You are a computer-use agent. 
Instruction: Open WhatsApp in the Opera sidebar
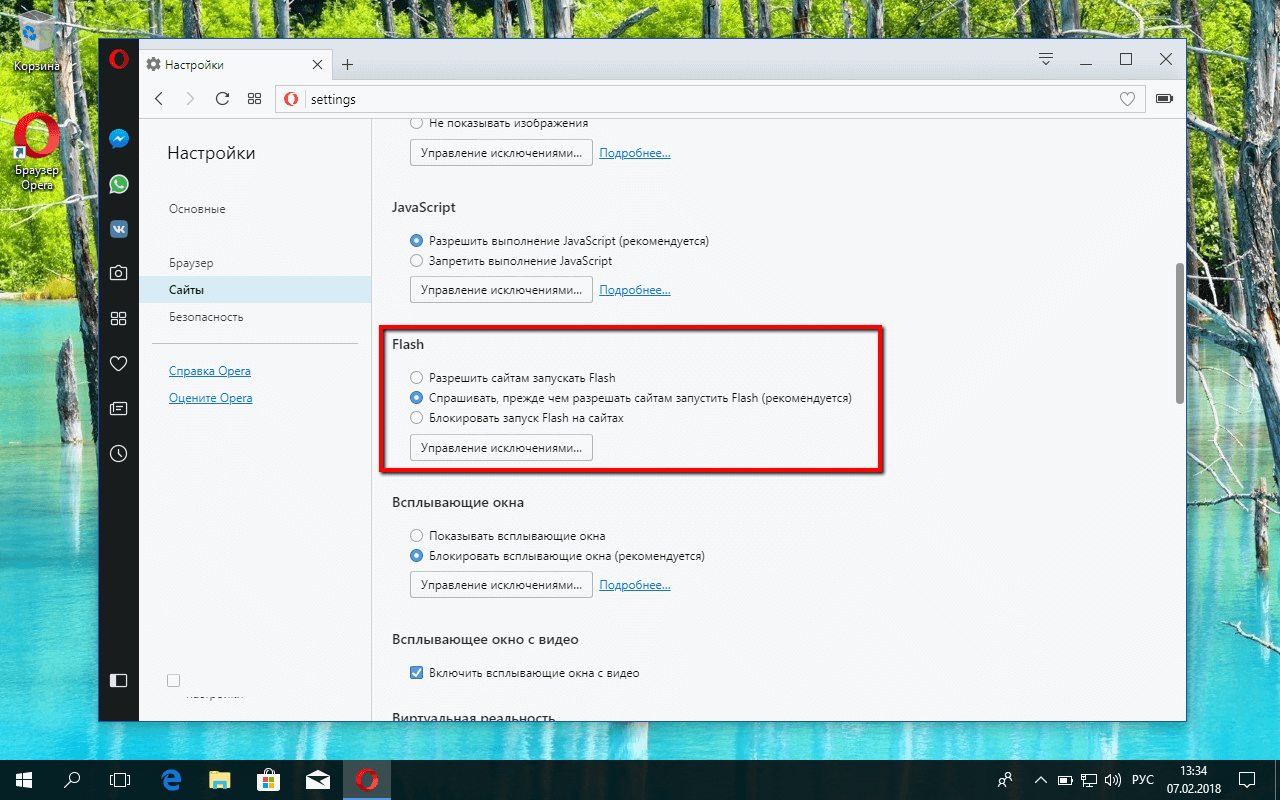[x=119, y=184]
